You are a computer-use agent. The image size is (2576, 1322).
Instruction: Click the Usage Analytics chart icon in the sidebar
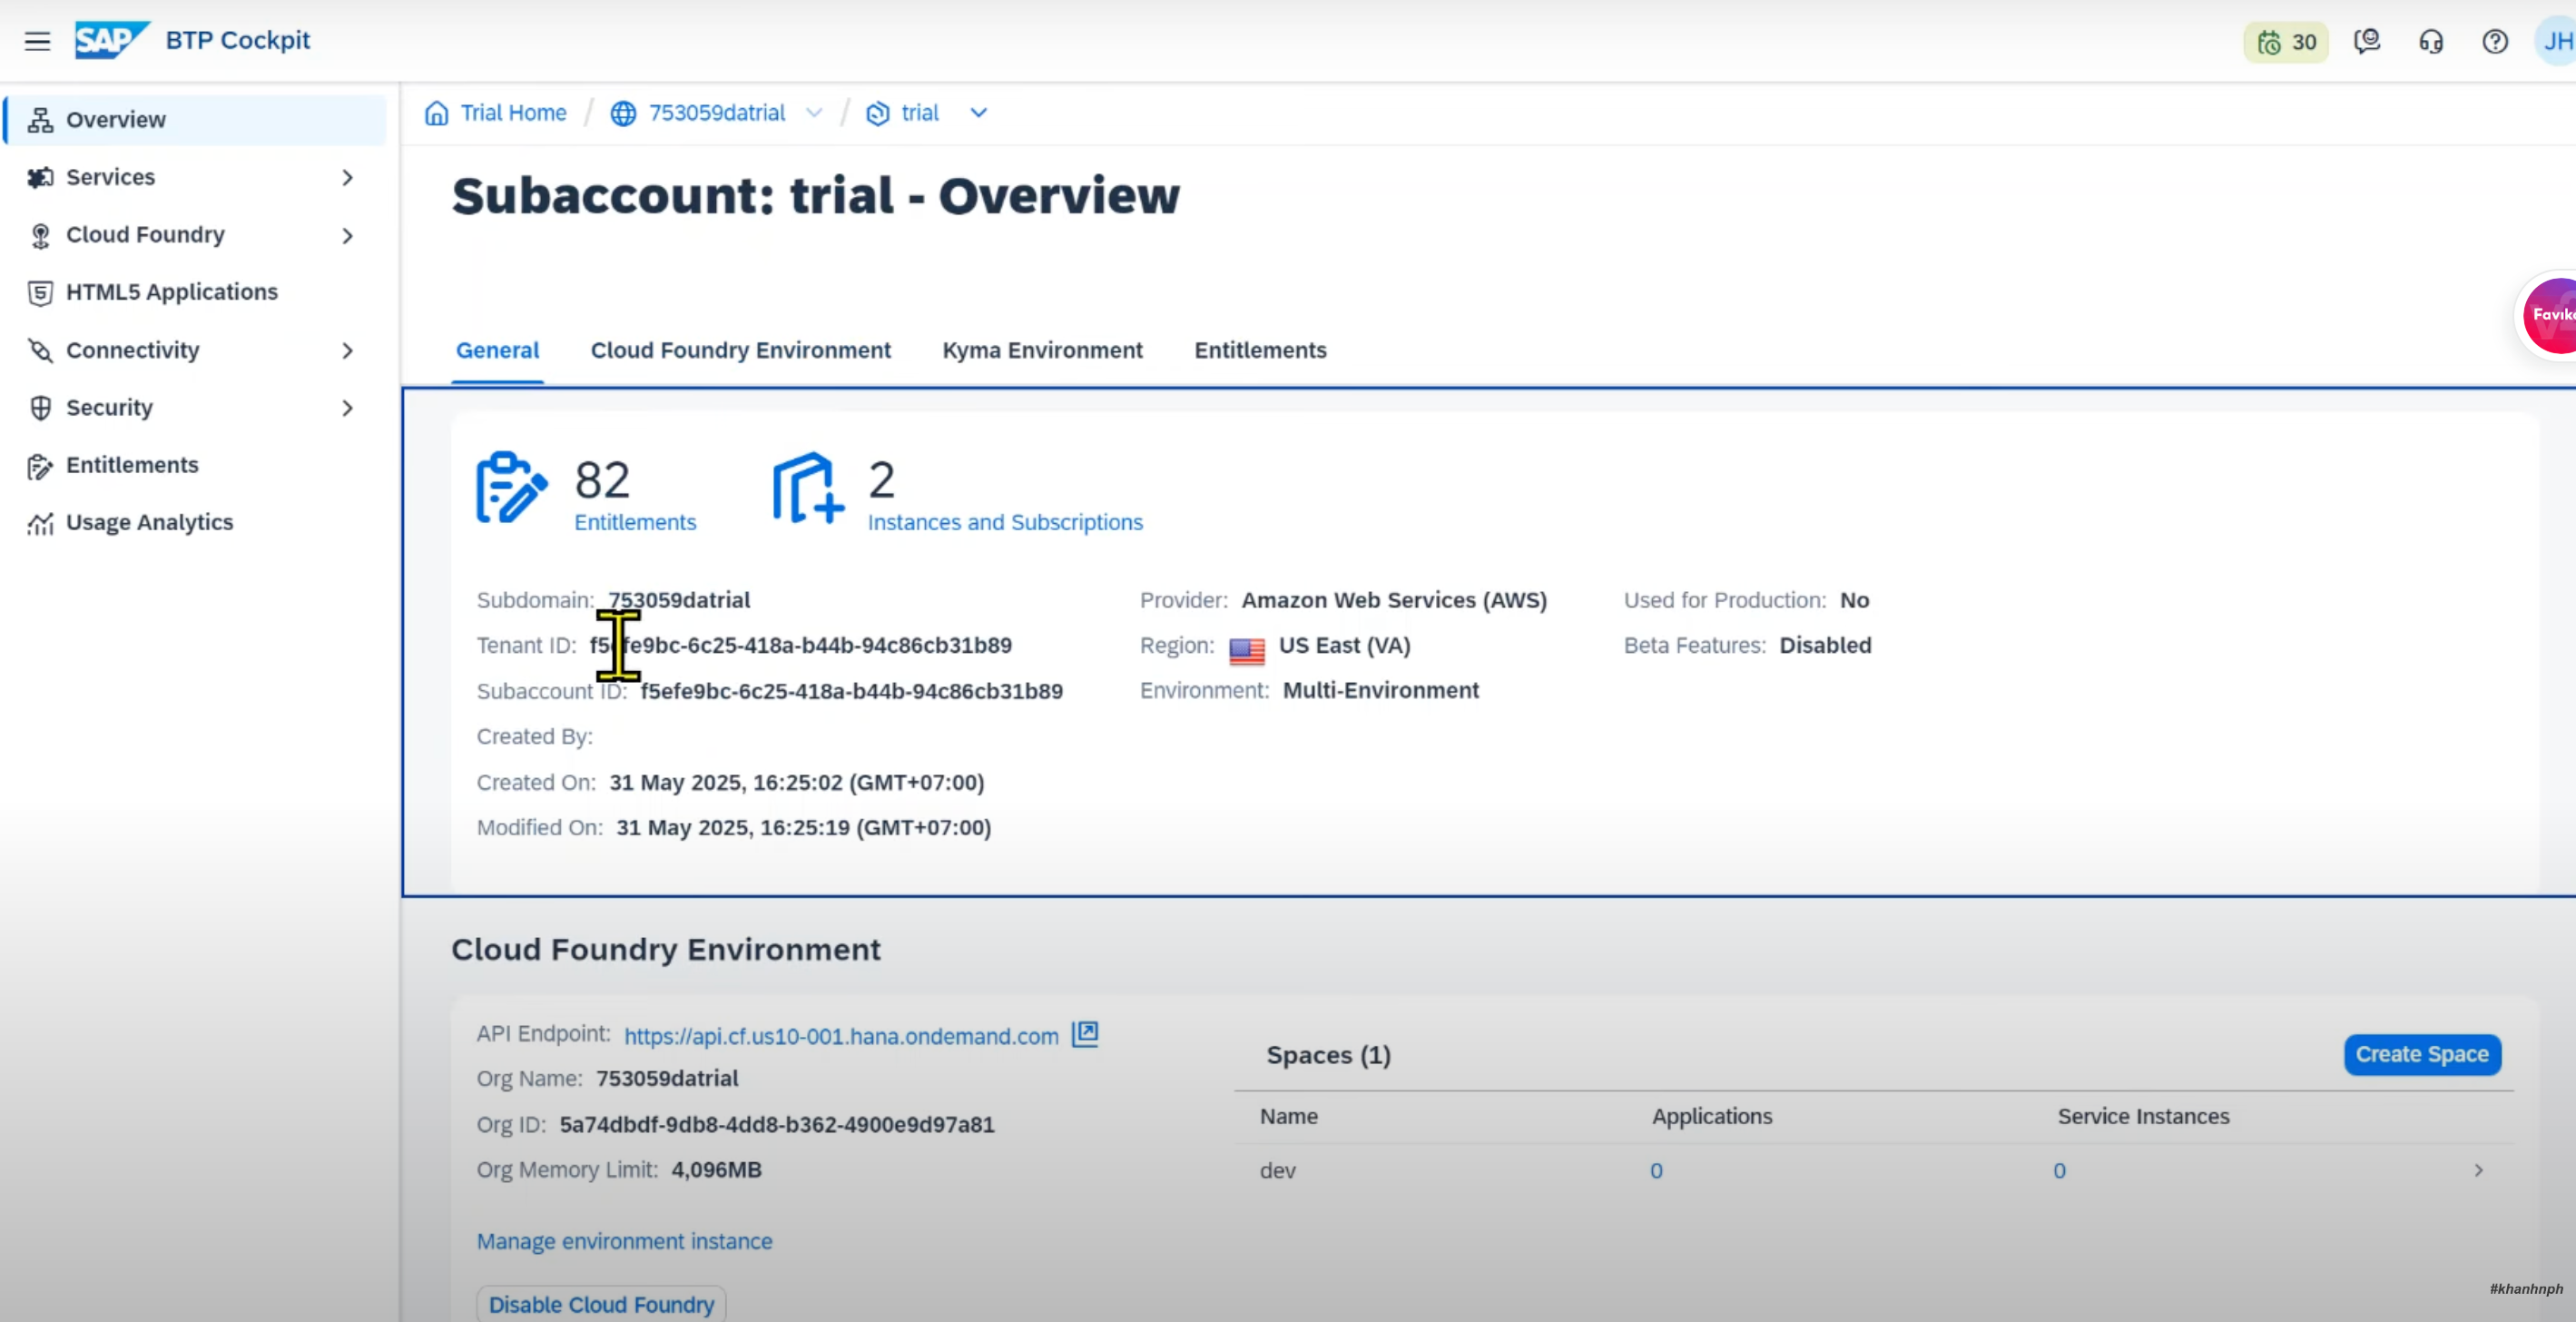coord(40,523)
